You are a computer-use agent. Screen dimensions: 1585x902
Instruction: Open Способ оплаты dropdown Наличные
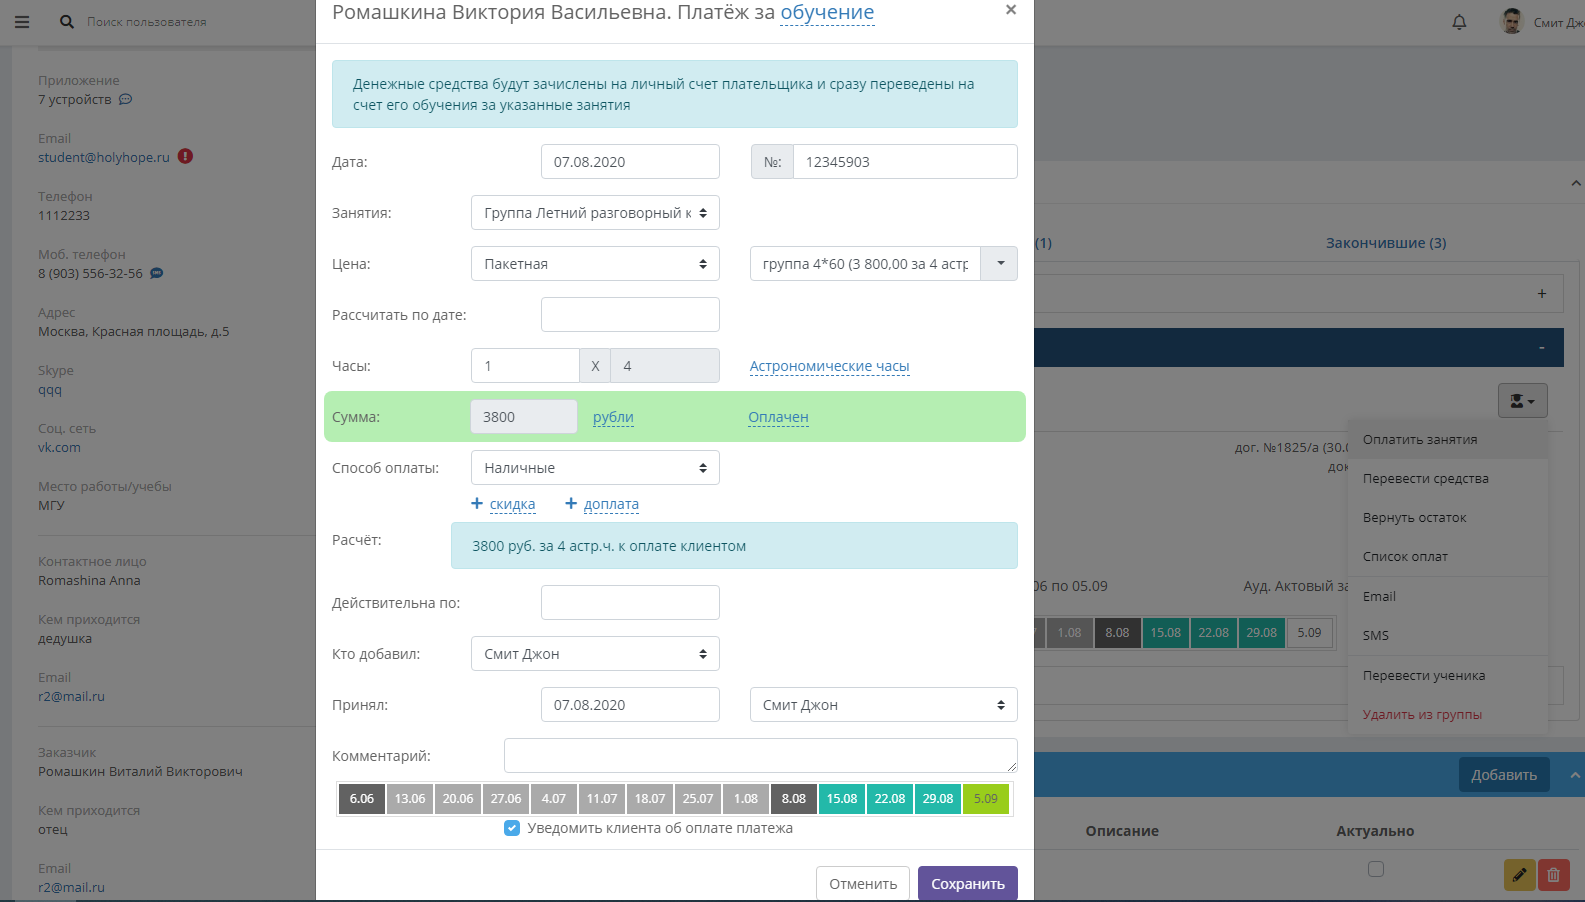(595, 468)
